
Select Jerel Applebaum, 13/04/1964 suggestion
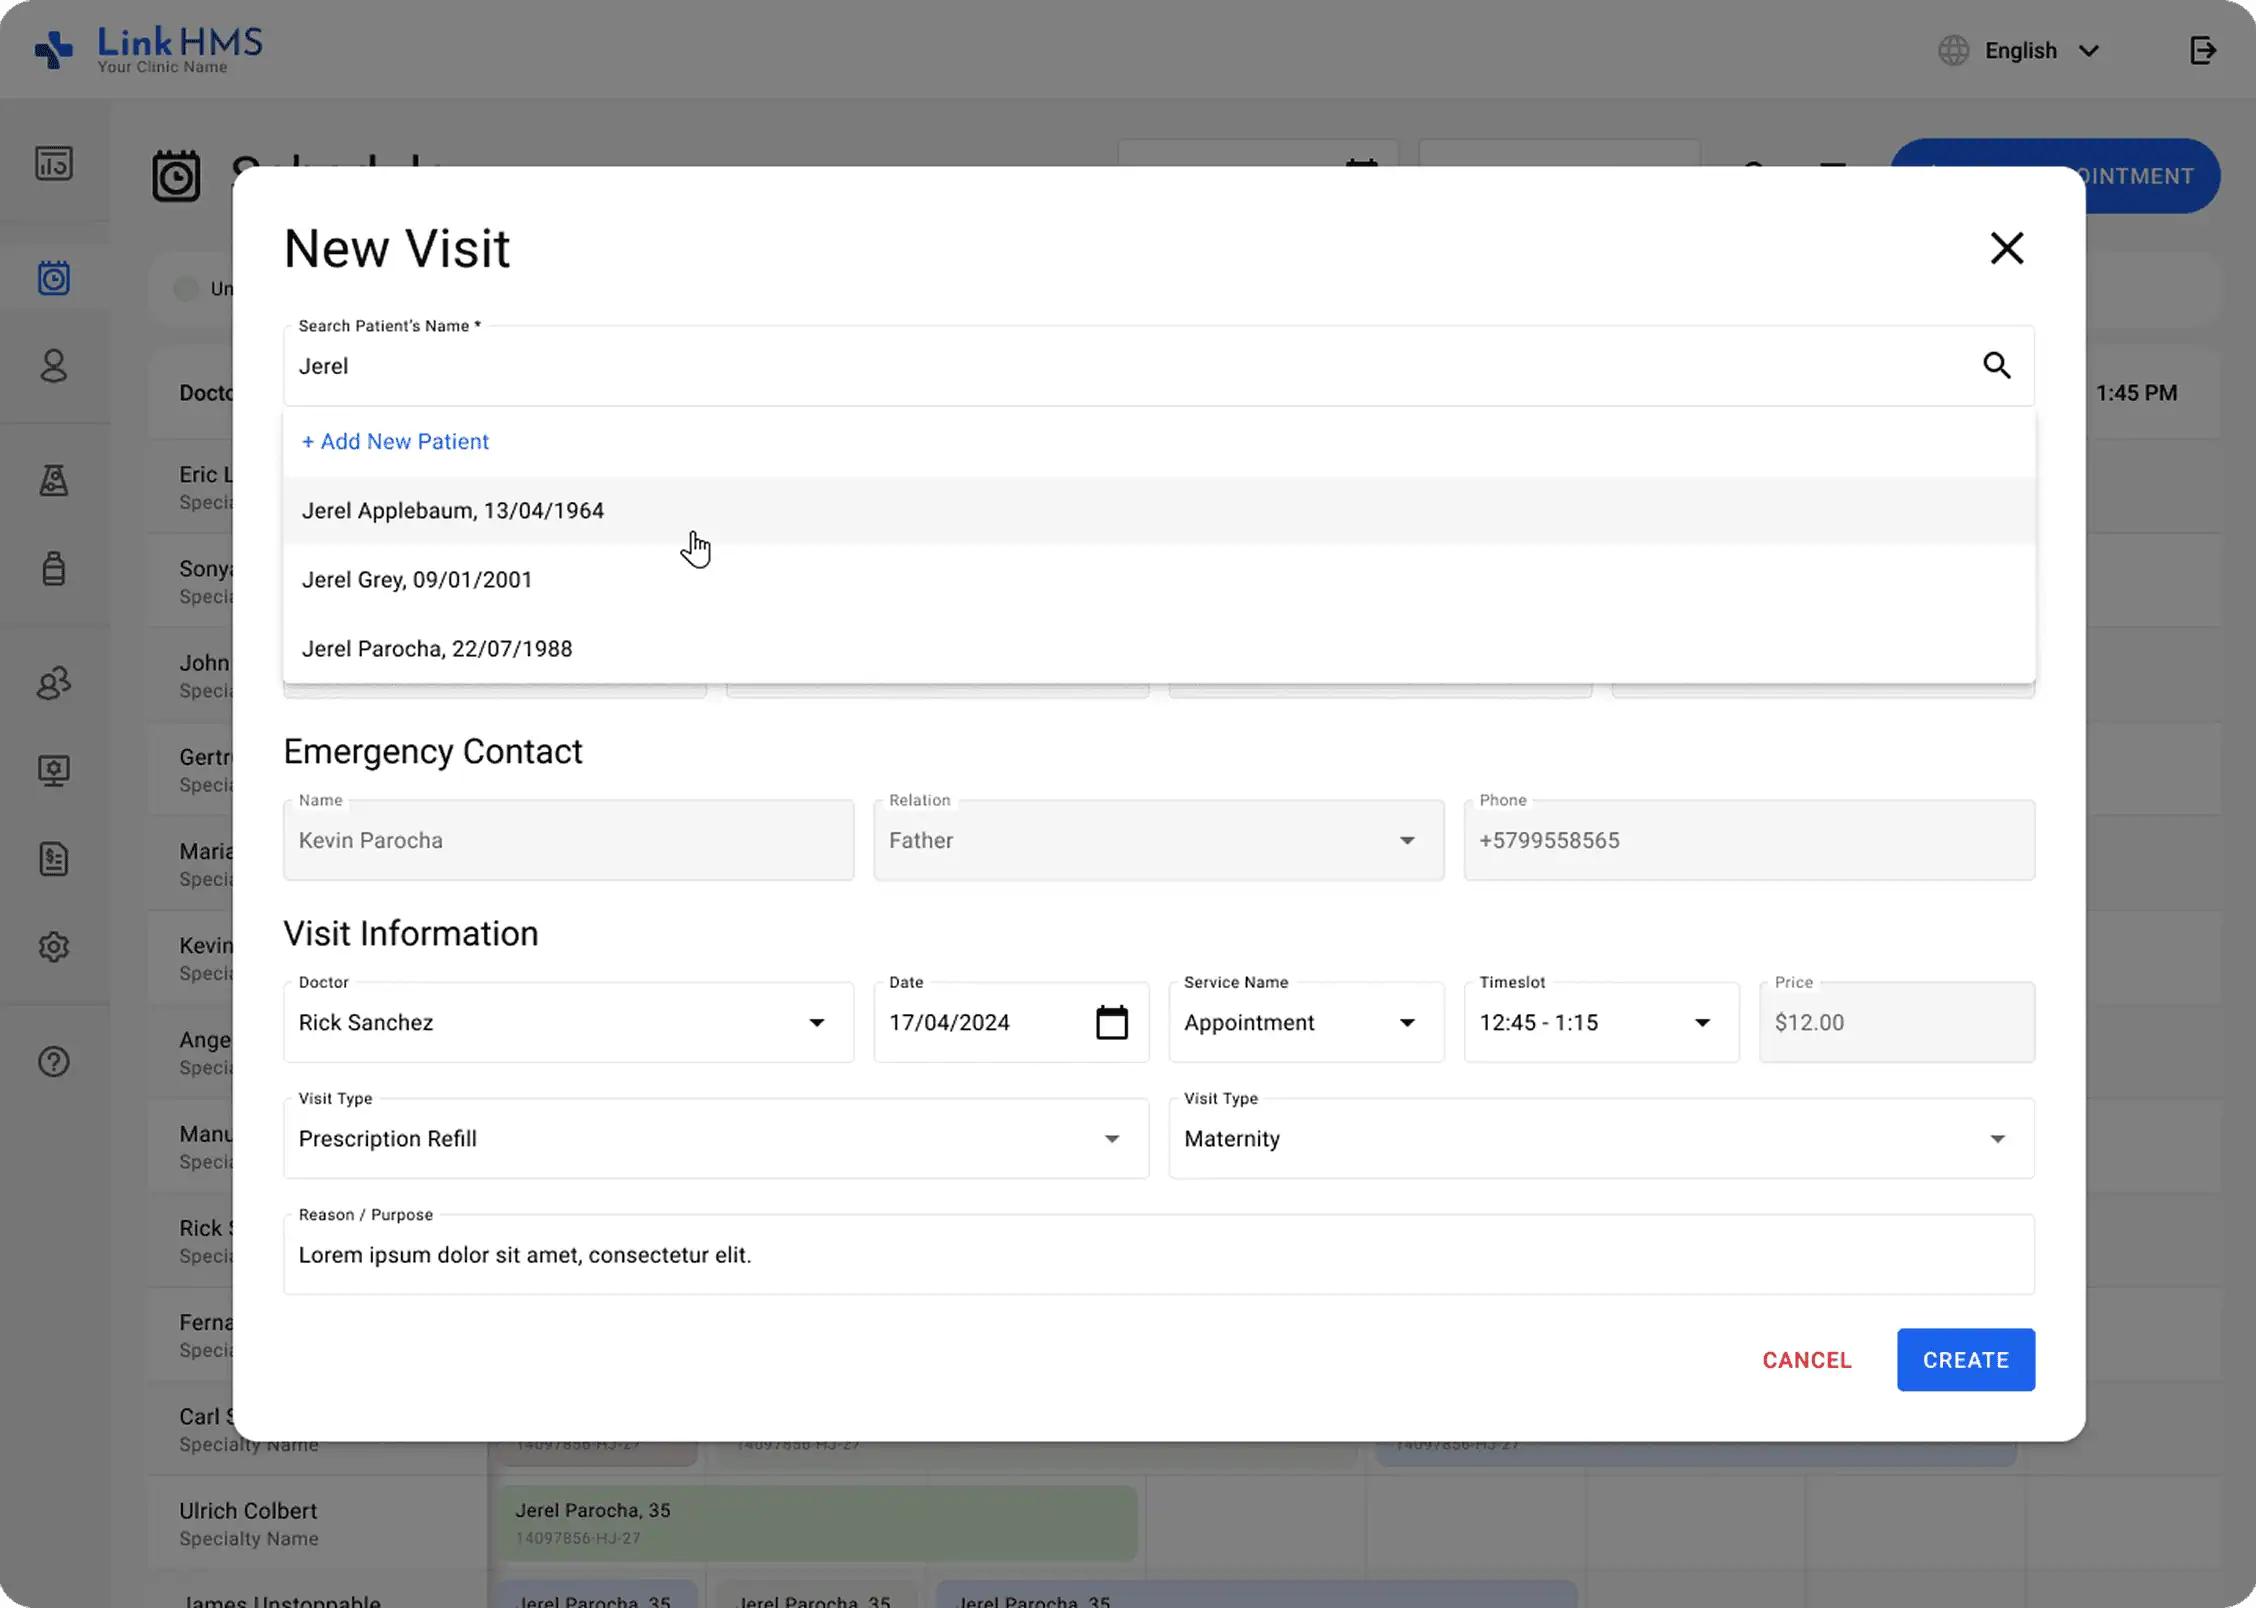(x=1158, y=510)
